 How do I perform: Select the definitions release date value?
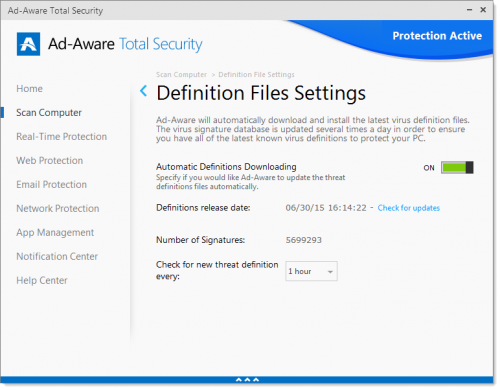point(326,208)
